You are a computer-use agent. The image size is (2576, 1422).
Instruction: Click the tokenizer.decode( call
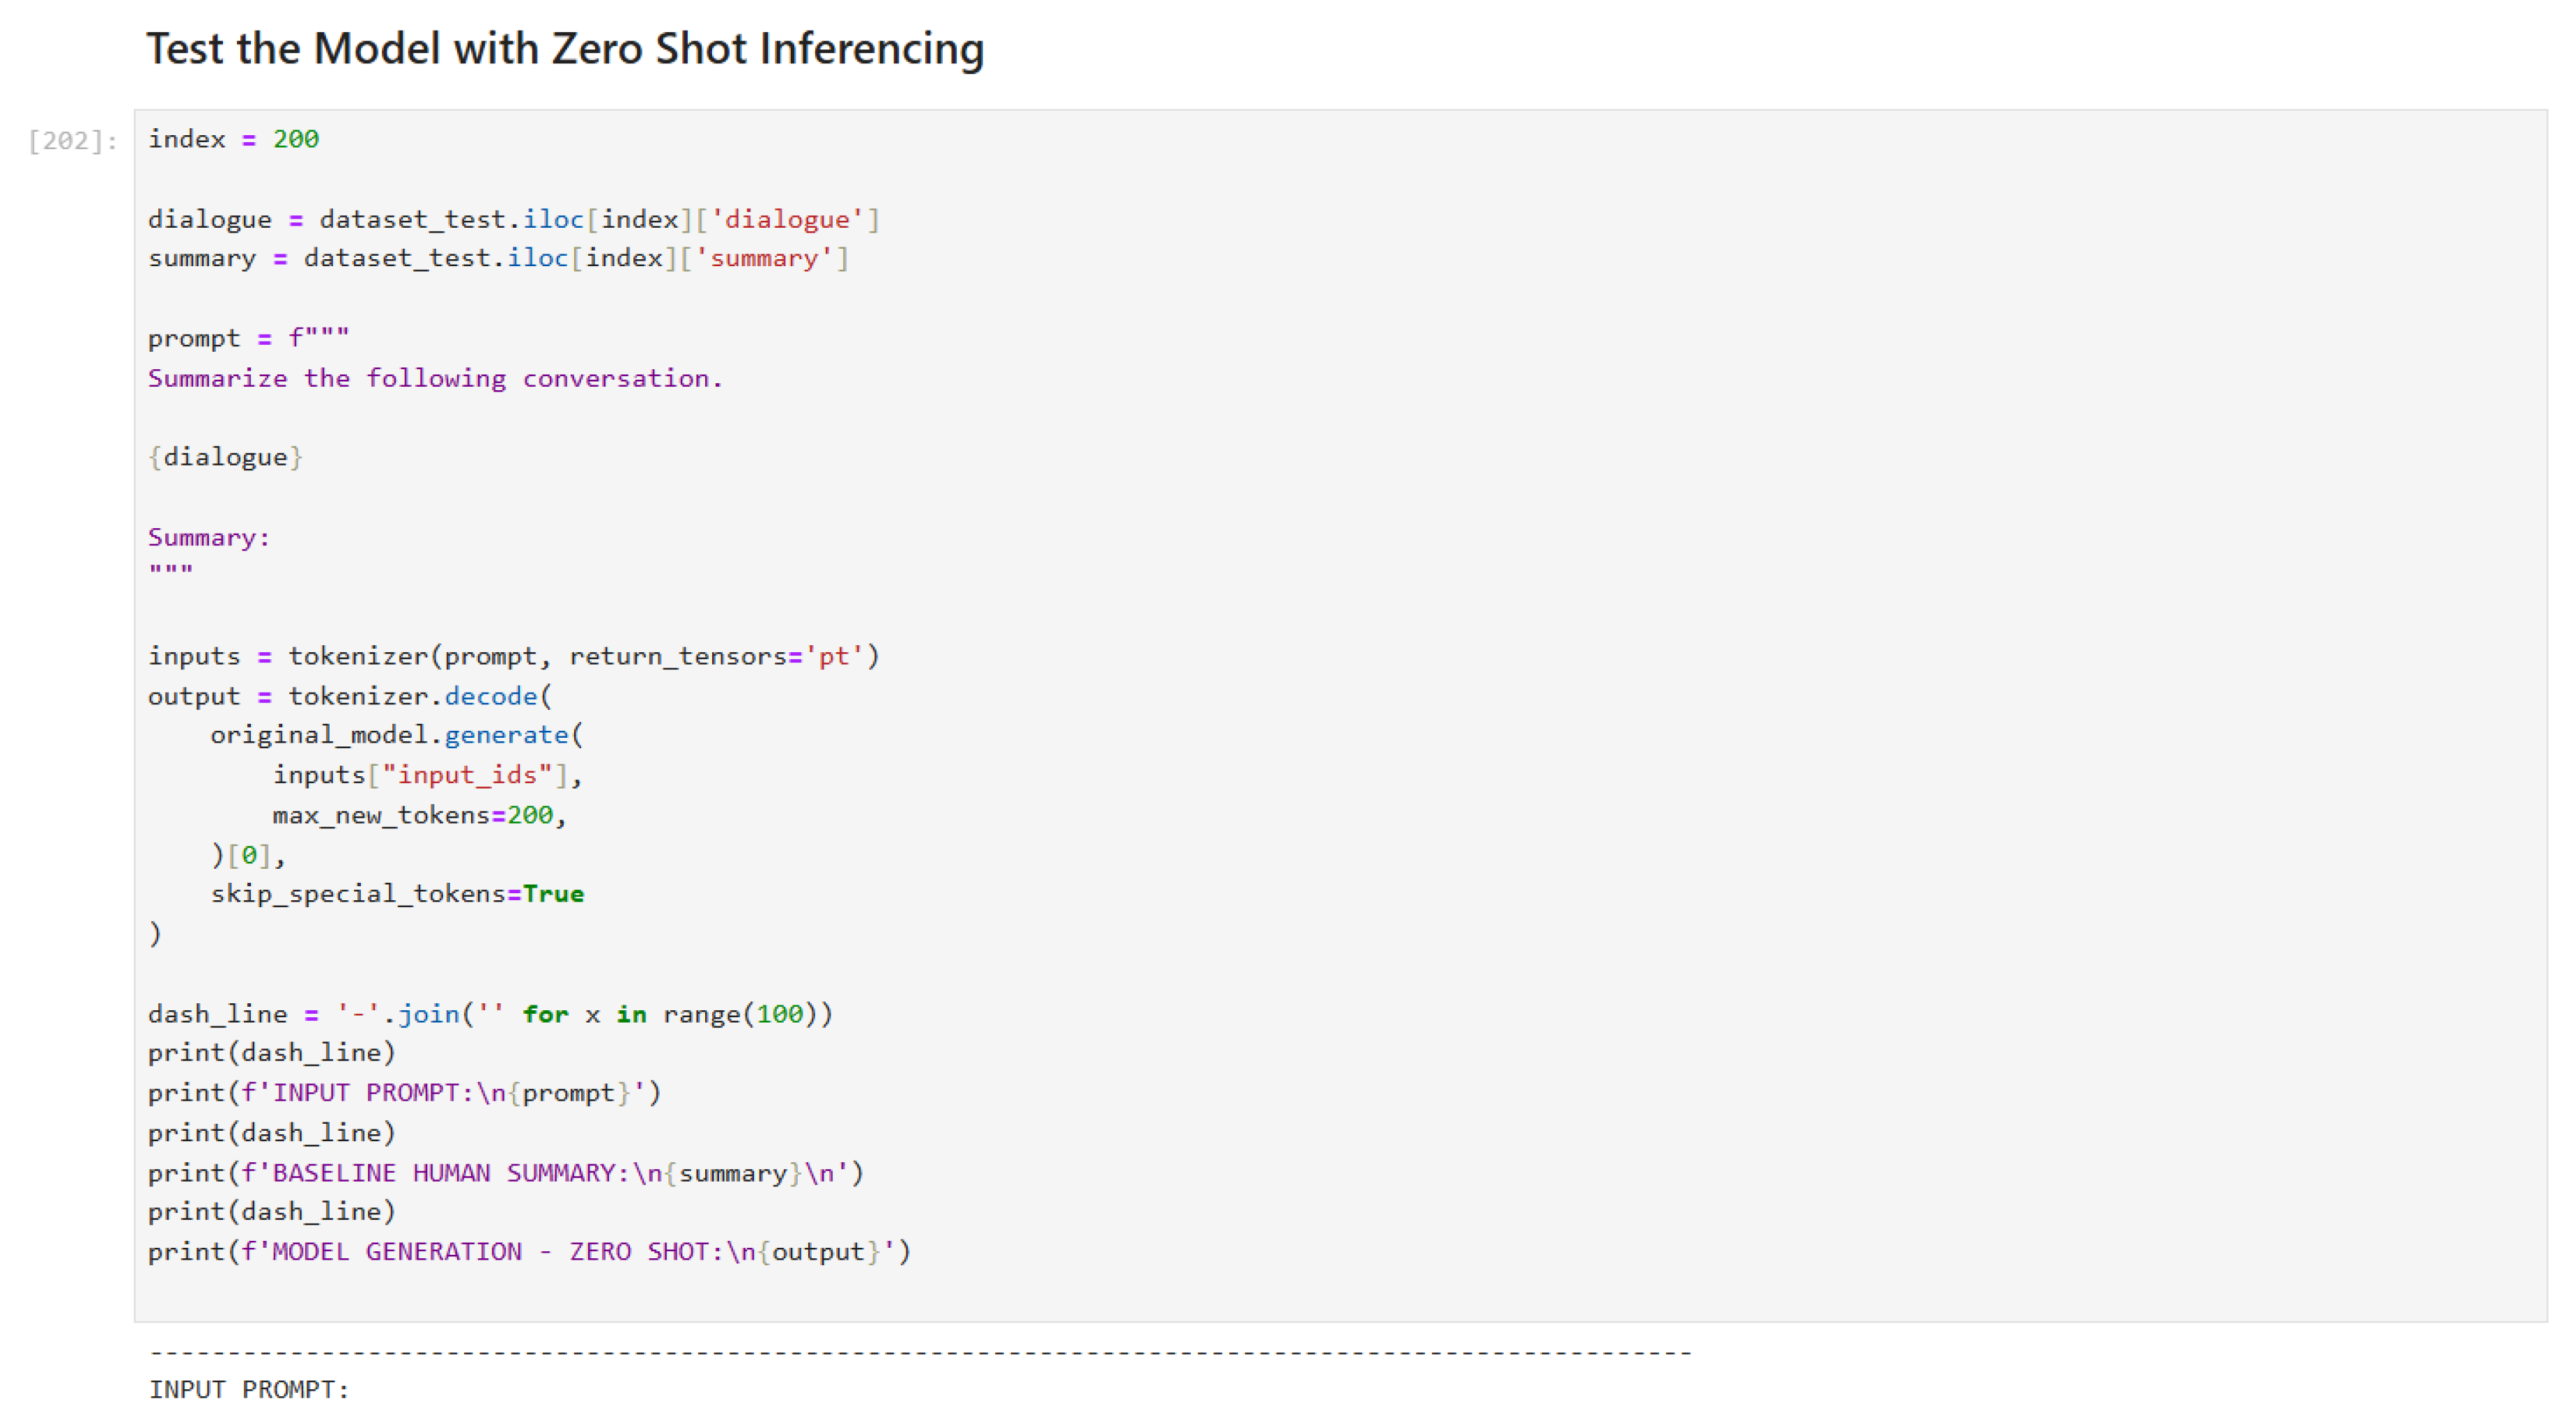click(420, 696)
